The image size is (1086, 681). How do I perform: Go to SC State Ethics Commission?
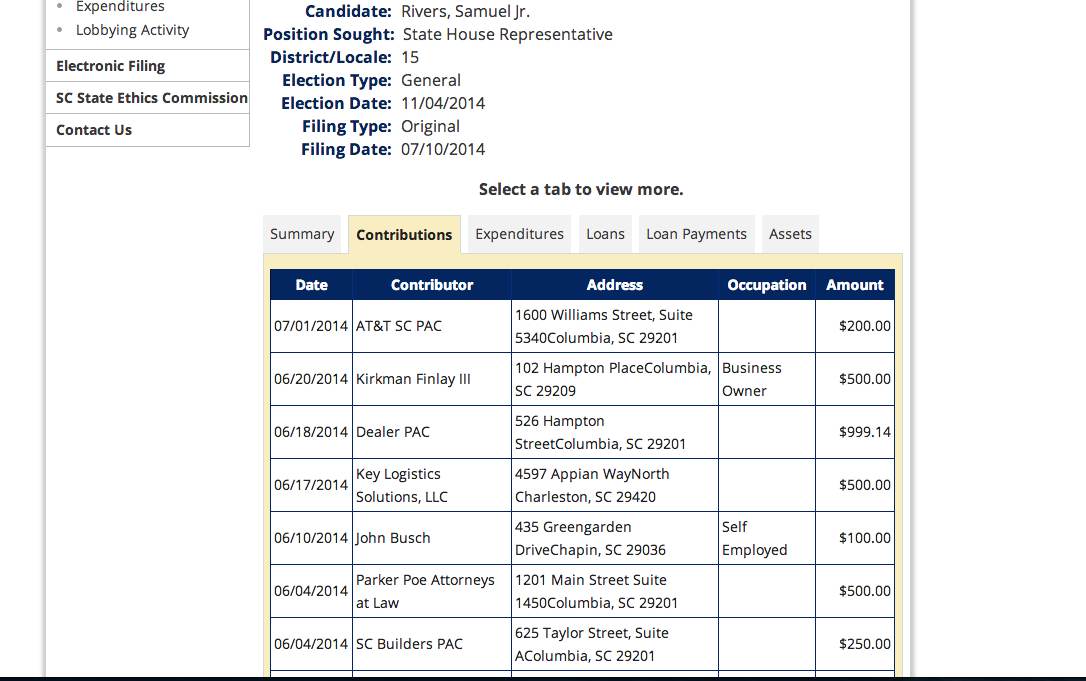point(152,98)
